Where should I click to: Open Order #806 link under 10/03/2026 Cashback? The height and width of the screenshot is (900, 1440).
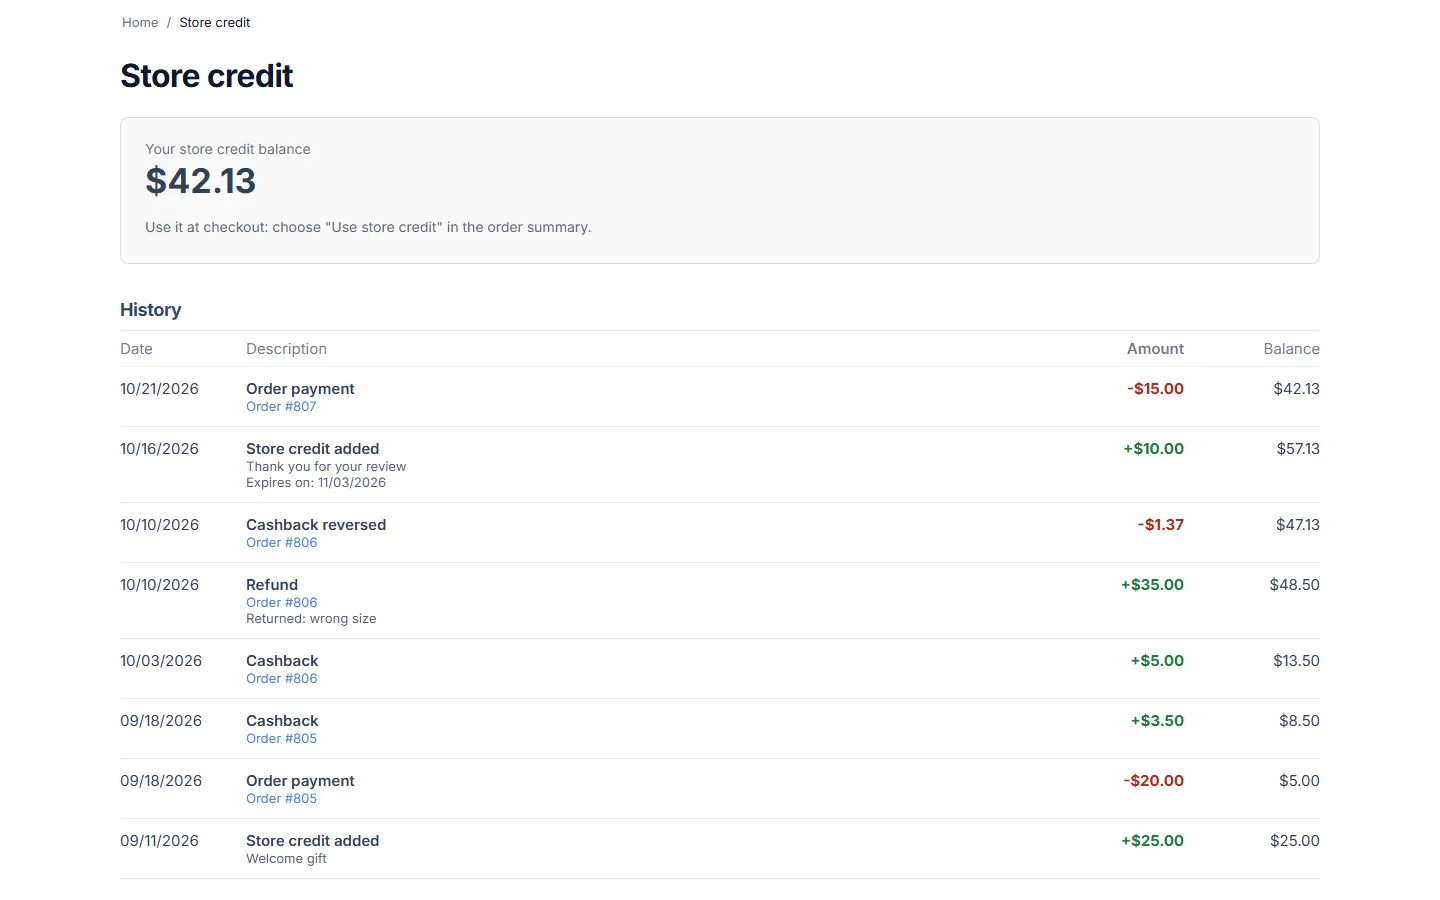(281, 678)
